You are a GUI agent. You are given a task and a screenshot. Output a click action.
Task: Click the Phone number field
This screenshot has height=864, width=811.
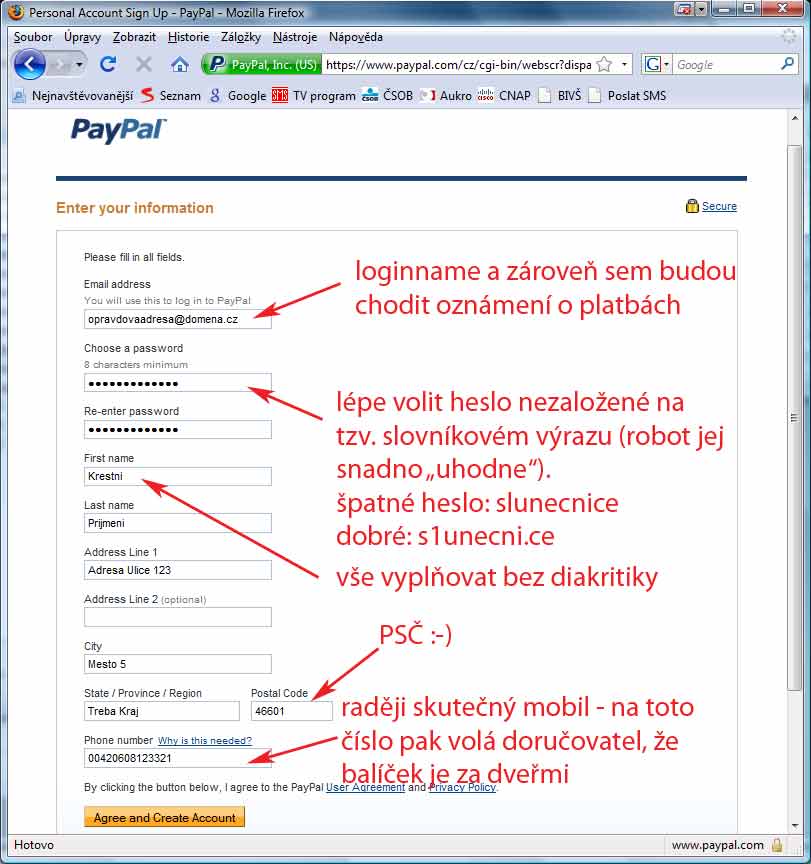point(177,758)
